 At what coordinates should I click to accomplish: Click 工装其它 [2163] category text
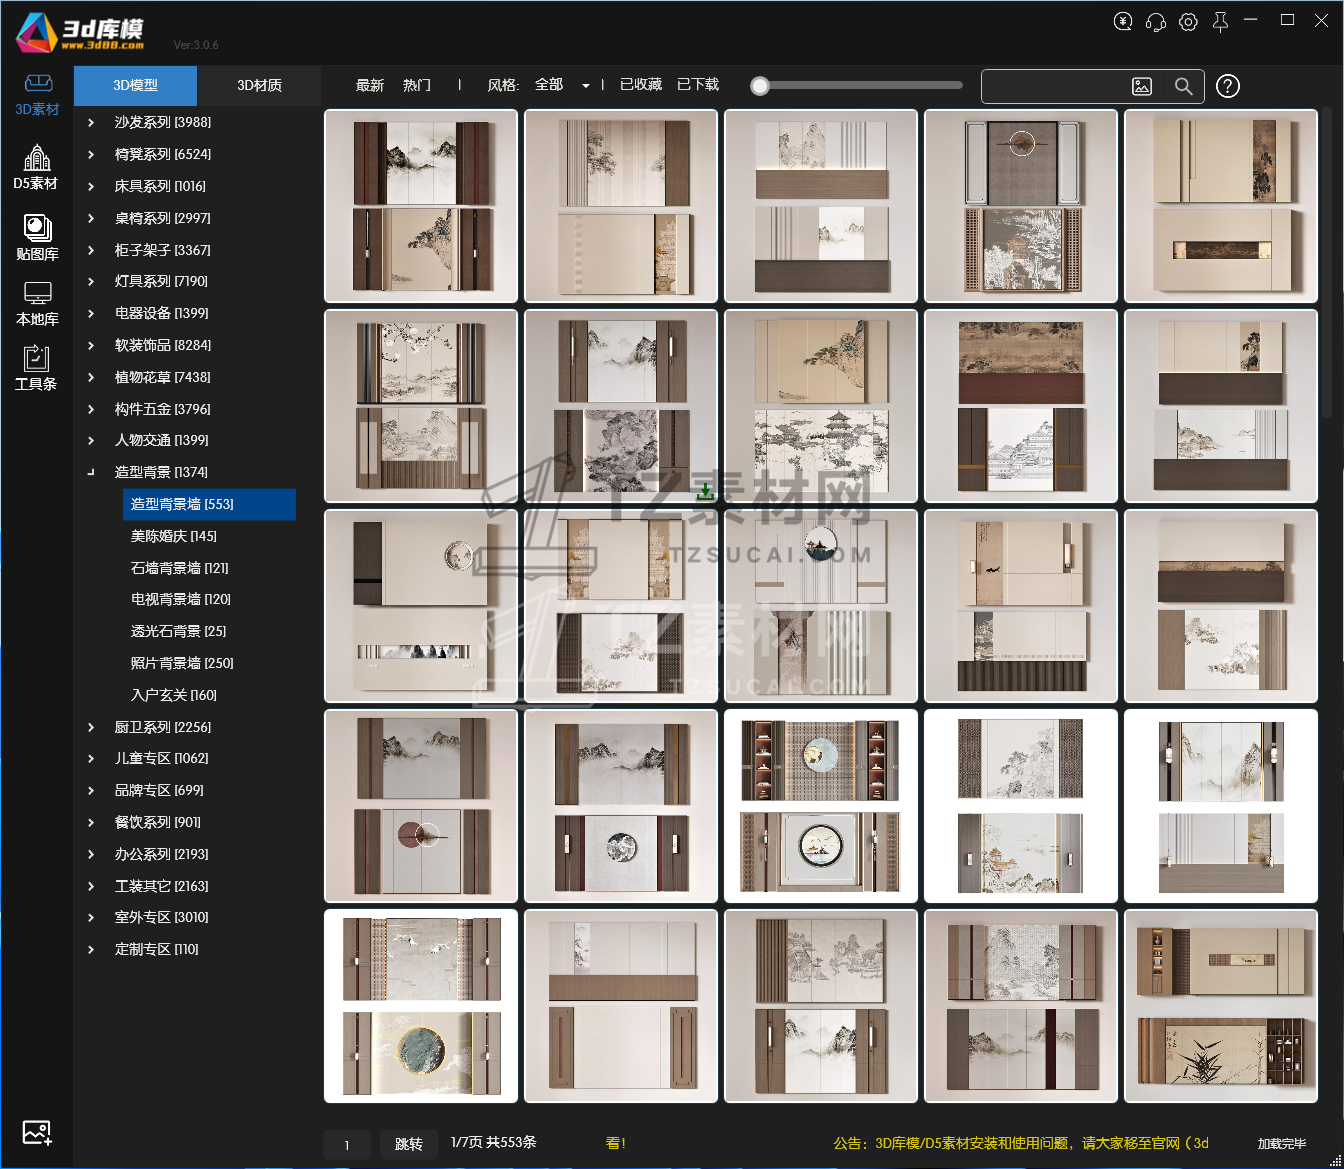tap(162, 886)
